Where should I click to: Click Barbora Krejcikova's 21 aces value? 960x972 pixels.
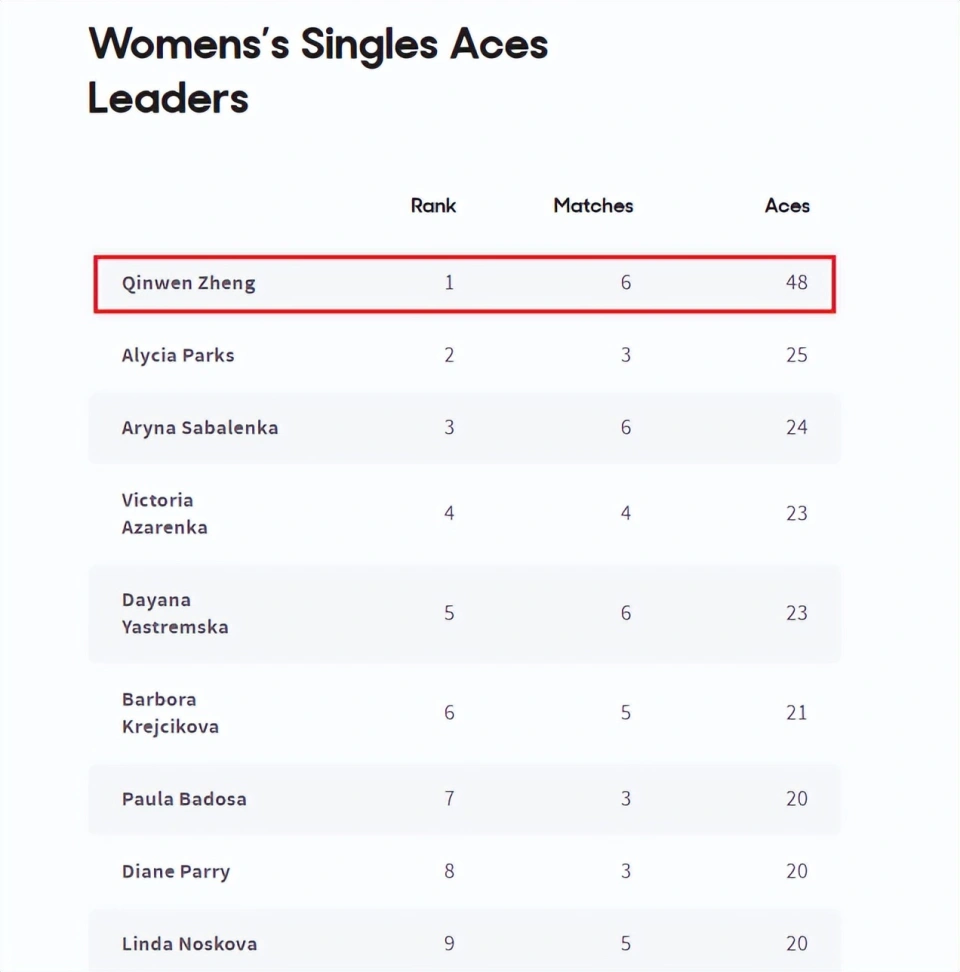tap(796, 713)
